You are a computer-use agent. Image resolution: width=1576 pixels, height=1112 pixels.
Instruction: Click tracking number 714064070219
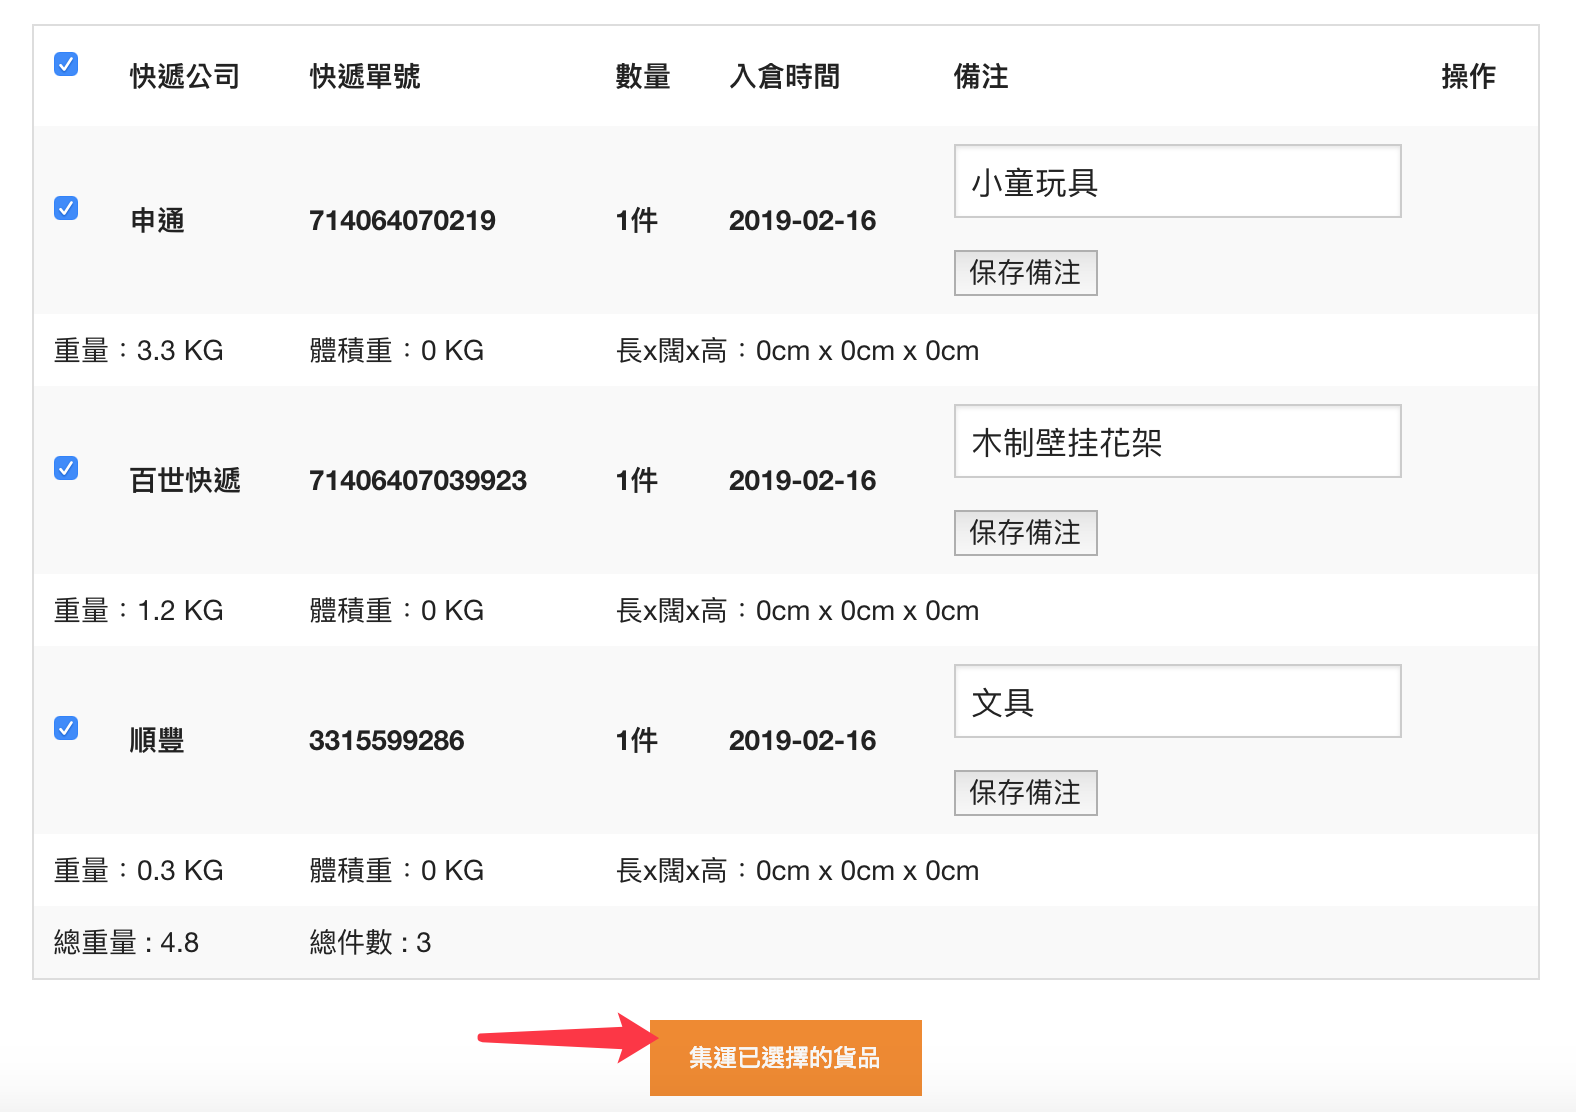tap(402, 221)
